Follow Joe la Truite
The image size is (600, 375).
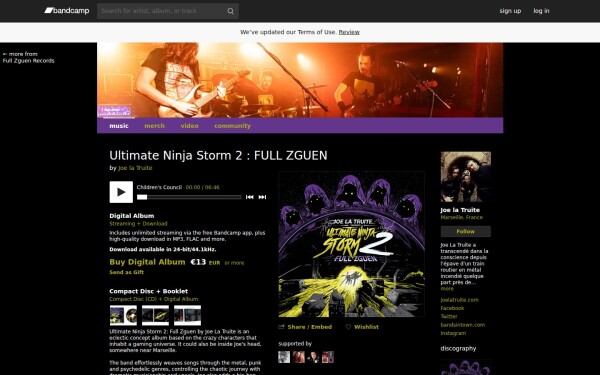click(x=465, y=232)
